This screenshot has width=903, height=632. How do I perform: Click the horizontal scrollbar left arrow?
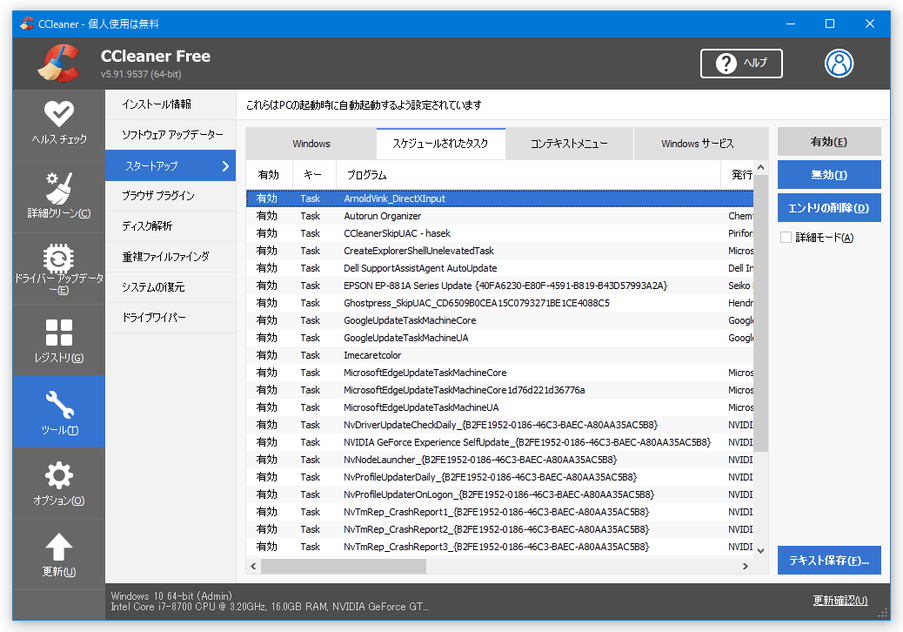pos(253,566)
